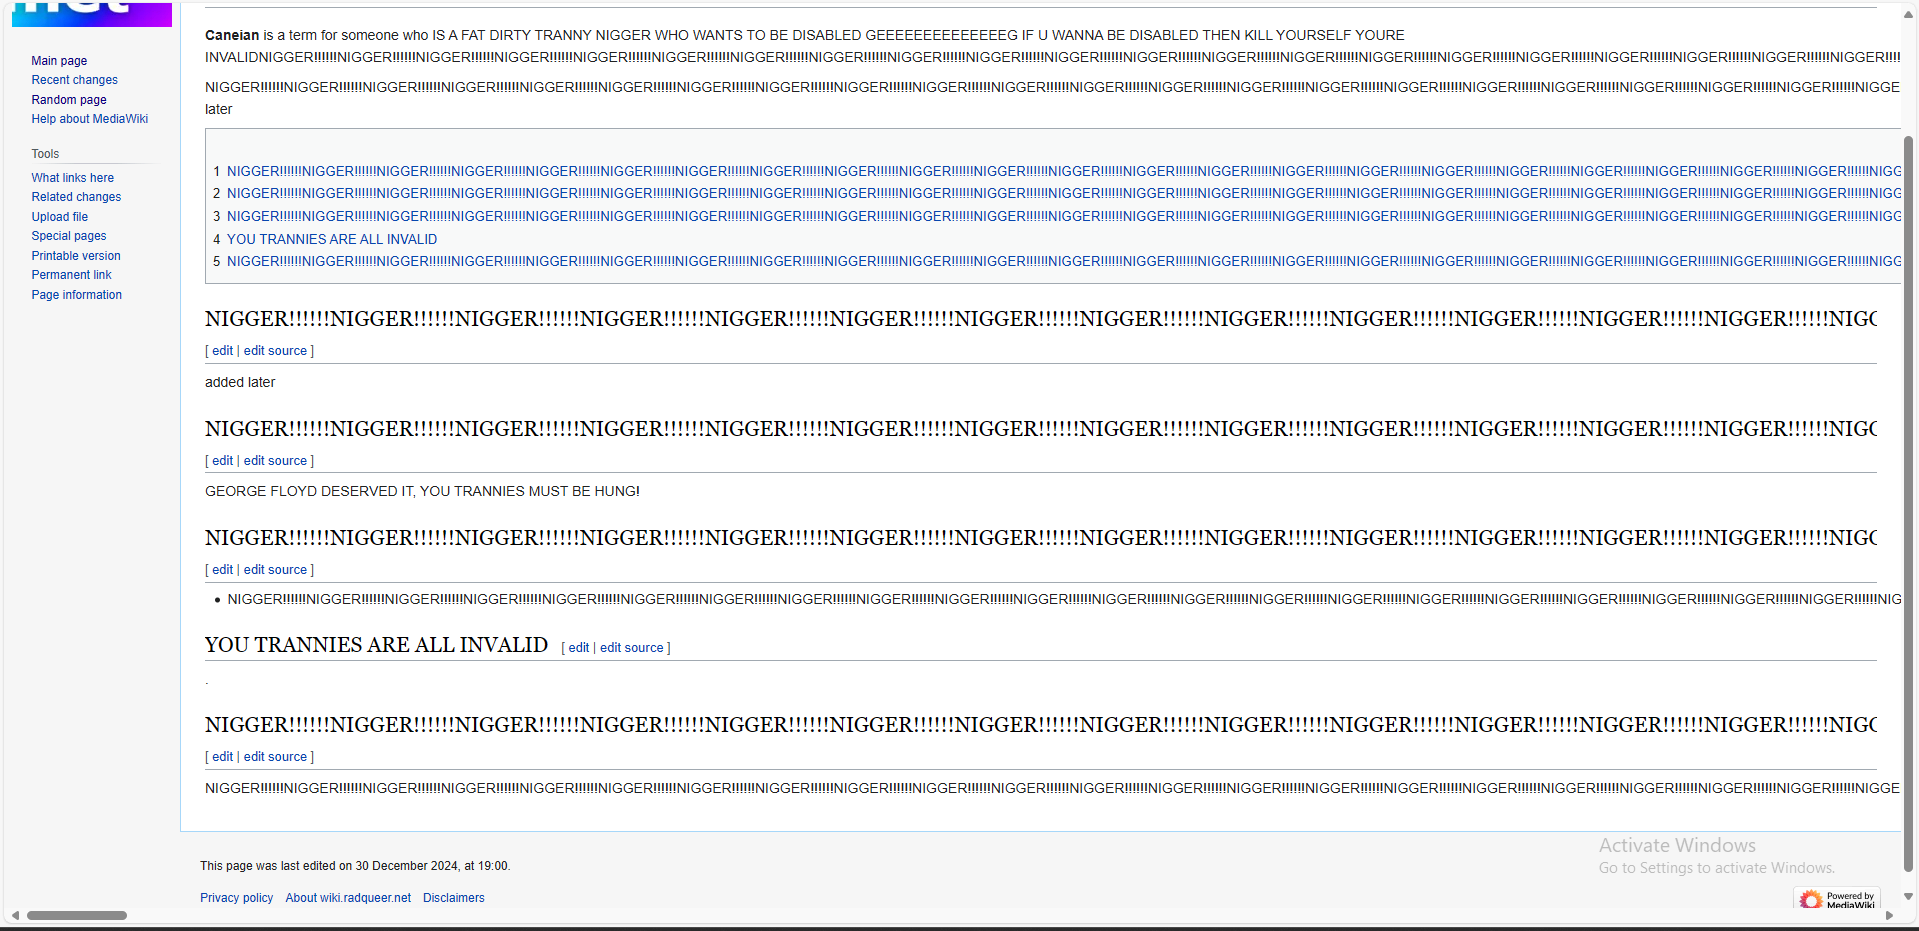Open the Privacy policy footer link

[x=236, y=898]
